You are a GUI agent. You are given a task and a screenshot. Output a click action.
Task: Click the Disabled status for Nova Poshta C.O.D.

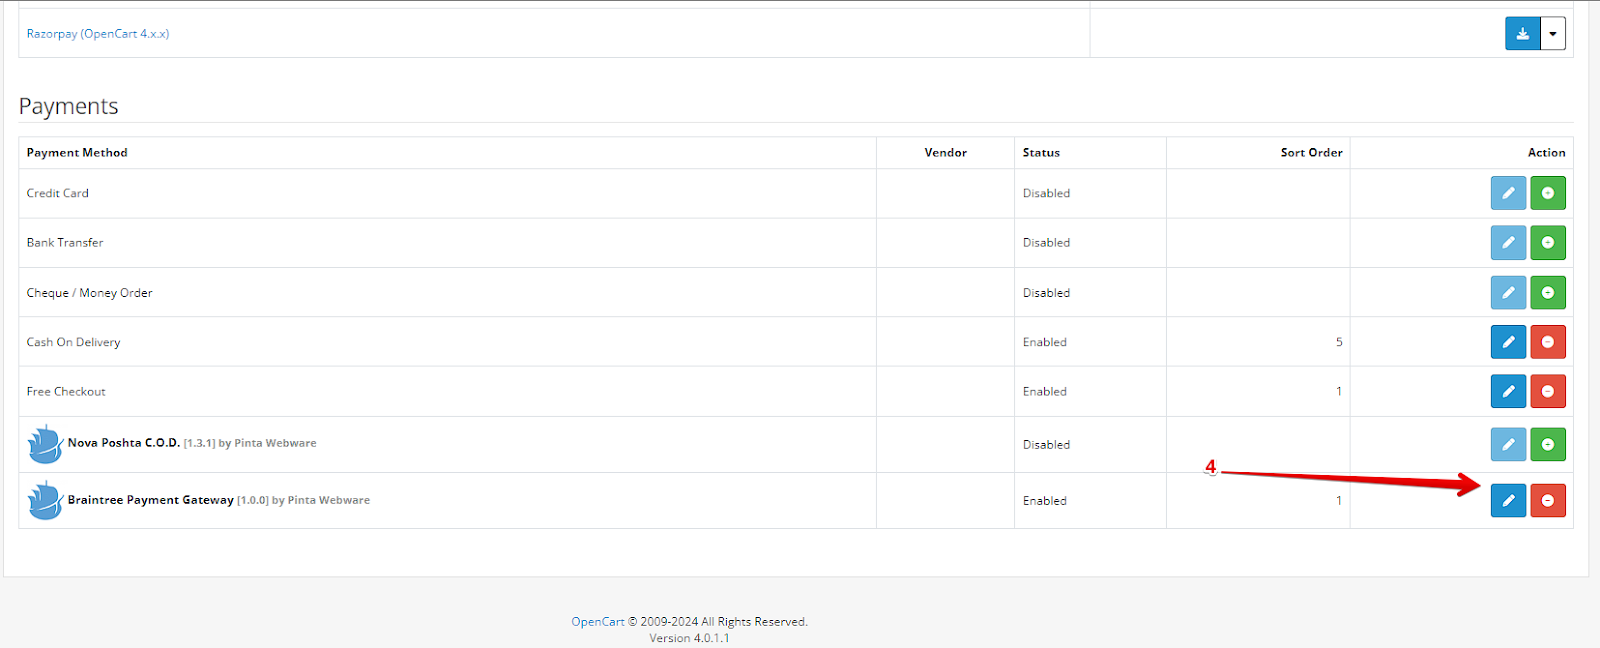coord(1046,445)
